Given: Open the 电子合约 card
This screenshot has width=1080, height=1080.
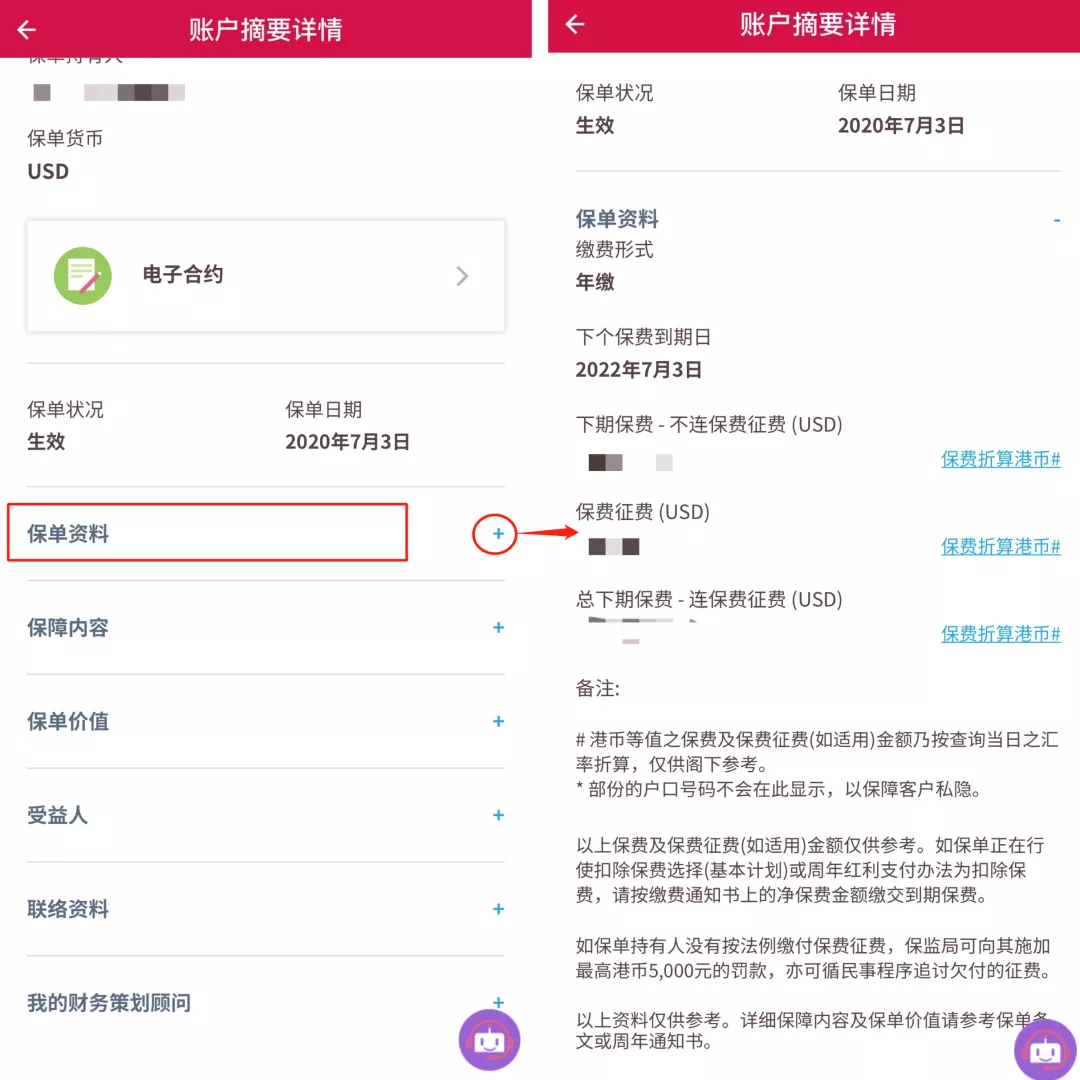Looking at the screenshot, I should [x=266, y=276].
